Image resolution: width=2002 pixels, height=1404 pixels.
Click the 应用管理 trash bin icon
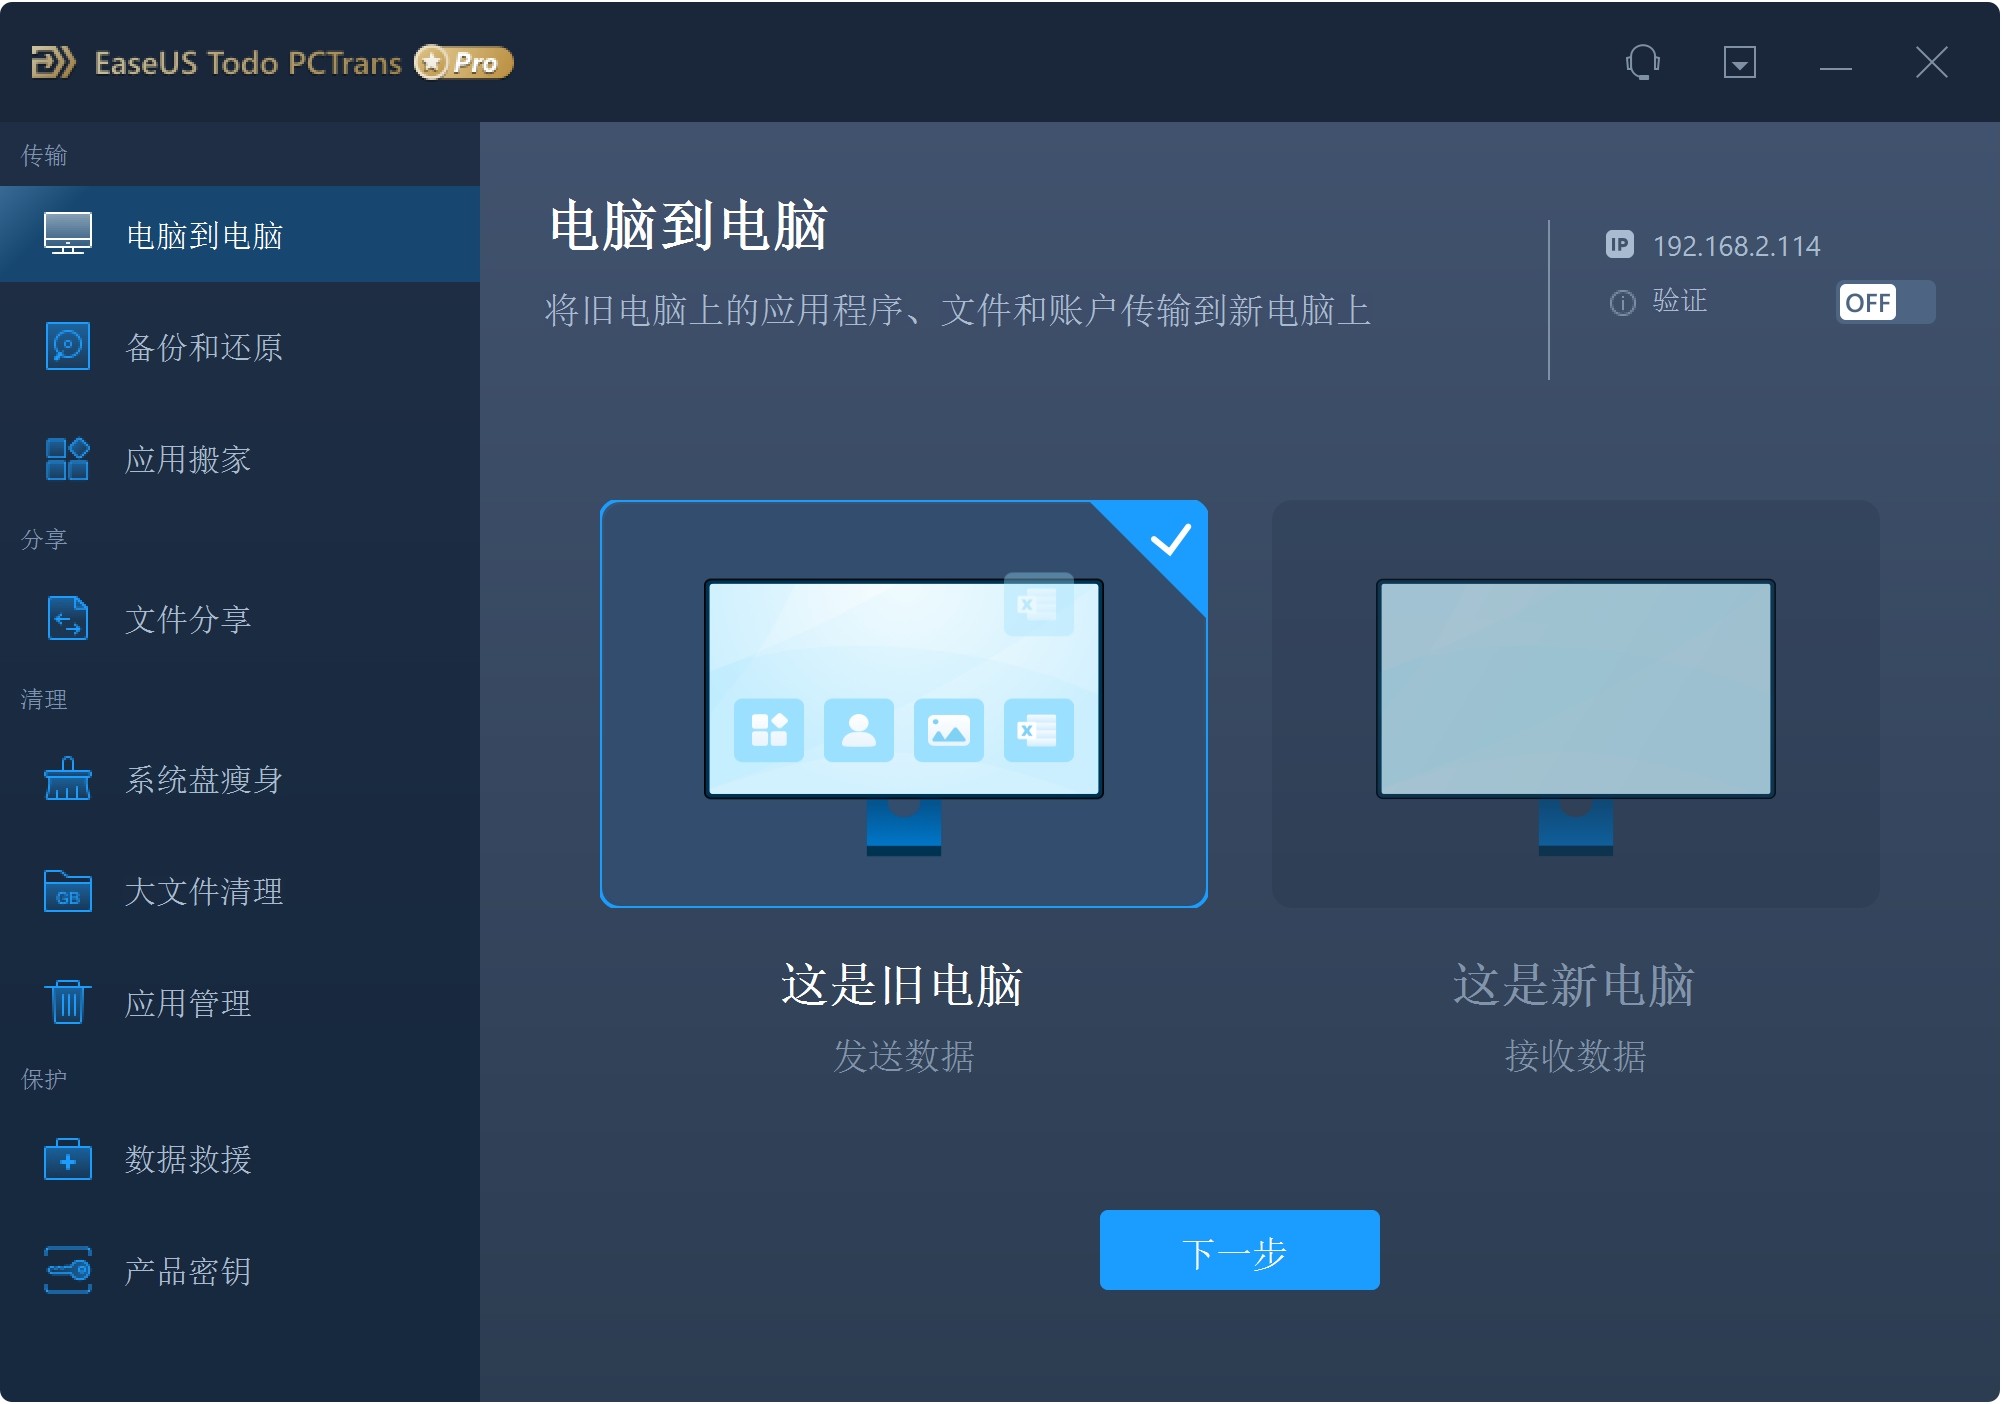(x=68, y=1002)
